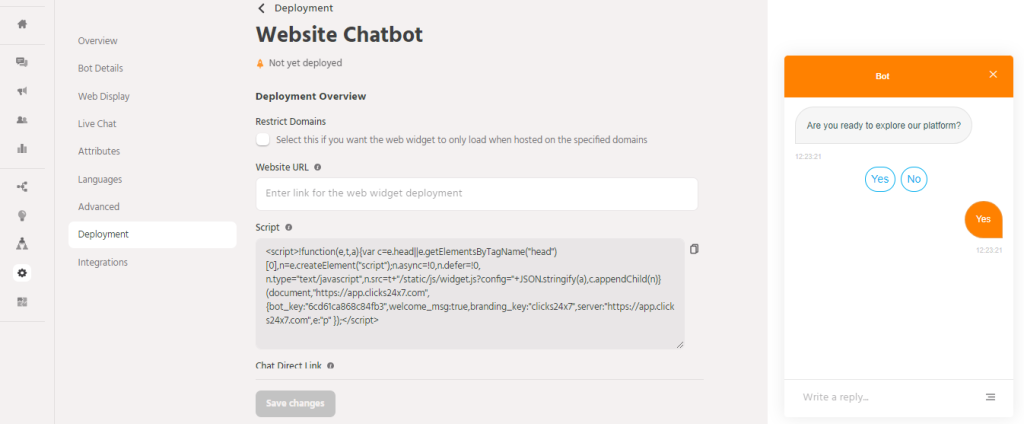Close the Bot chat widget
The image size is (1024, 424).
click(993, 74)
